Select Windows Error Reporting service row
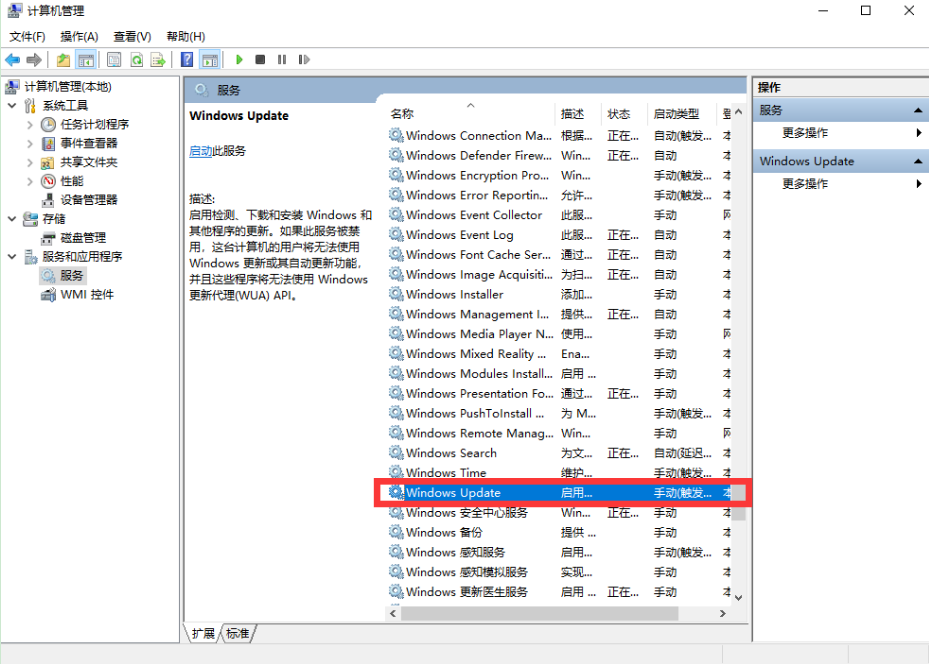Screen dimensions: 929x664 click(x=559, y=195)
